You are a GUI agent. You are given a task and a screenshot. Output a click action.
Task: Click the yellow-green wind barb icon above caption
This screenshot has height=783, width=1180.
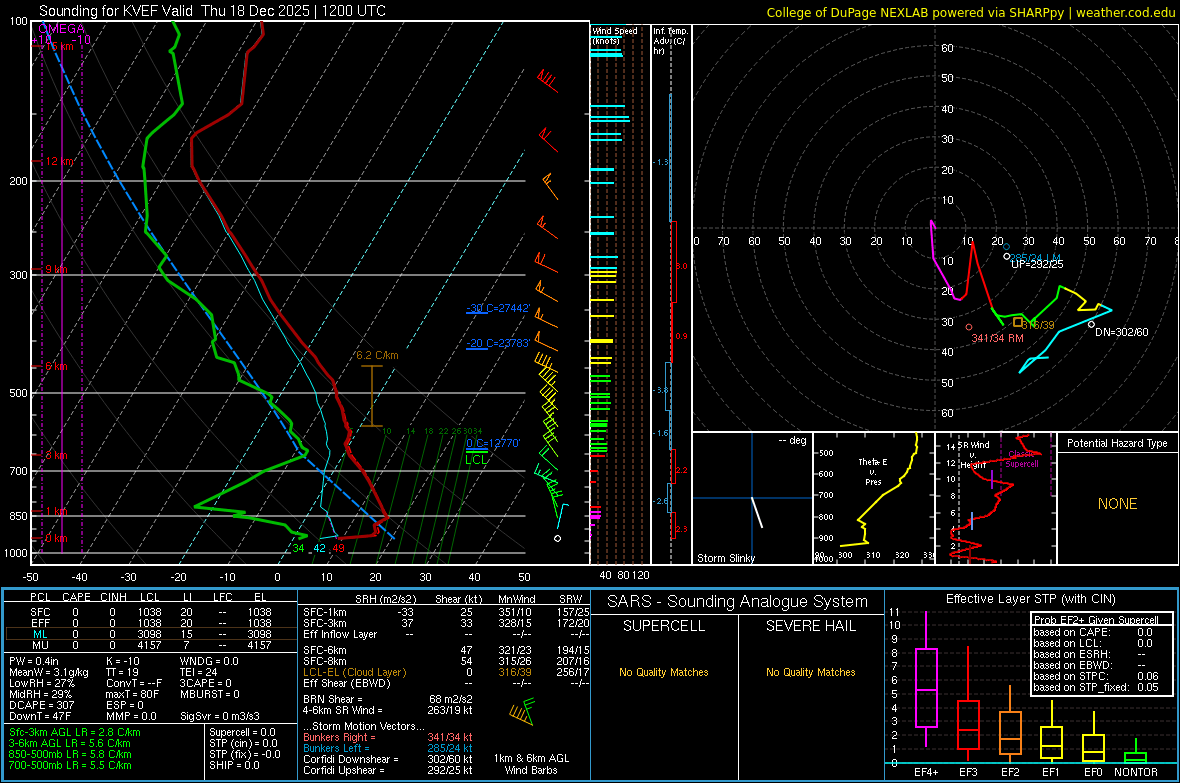point(522,711)
